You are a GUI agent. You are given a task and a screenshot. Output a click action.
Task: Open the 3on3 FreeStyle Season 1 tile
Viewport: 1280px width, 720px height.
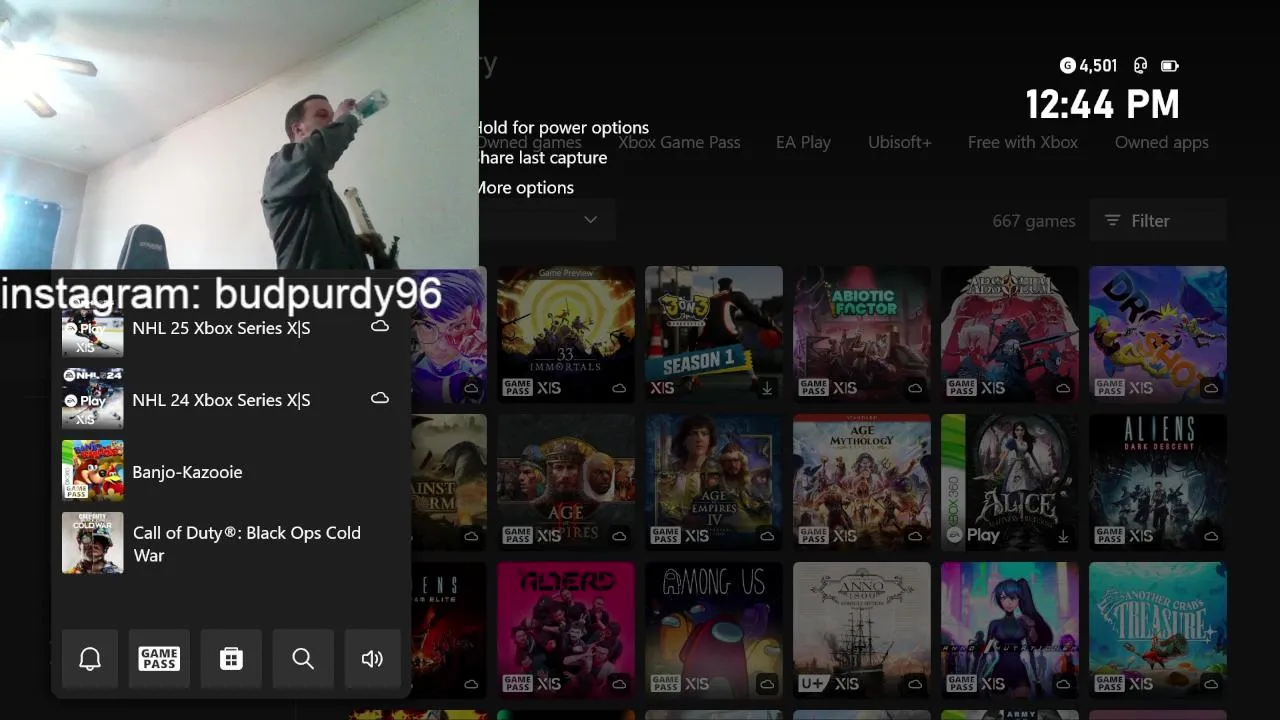pos(714,334)
